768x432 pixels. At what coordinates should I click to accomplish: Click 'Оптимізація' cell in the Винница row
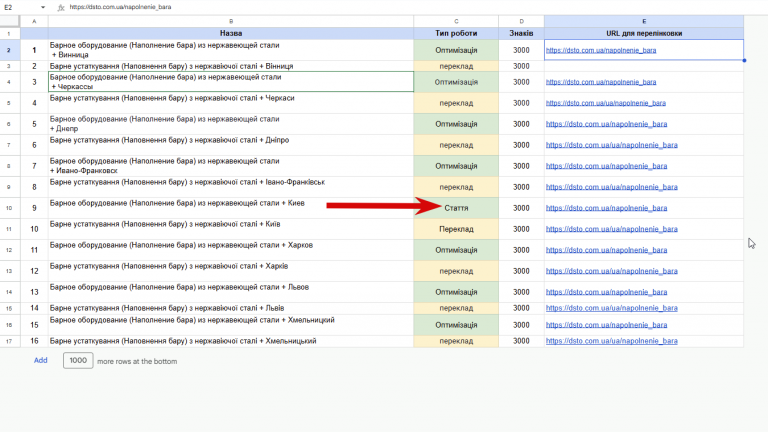(x=456, y=50)
